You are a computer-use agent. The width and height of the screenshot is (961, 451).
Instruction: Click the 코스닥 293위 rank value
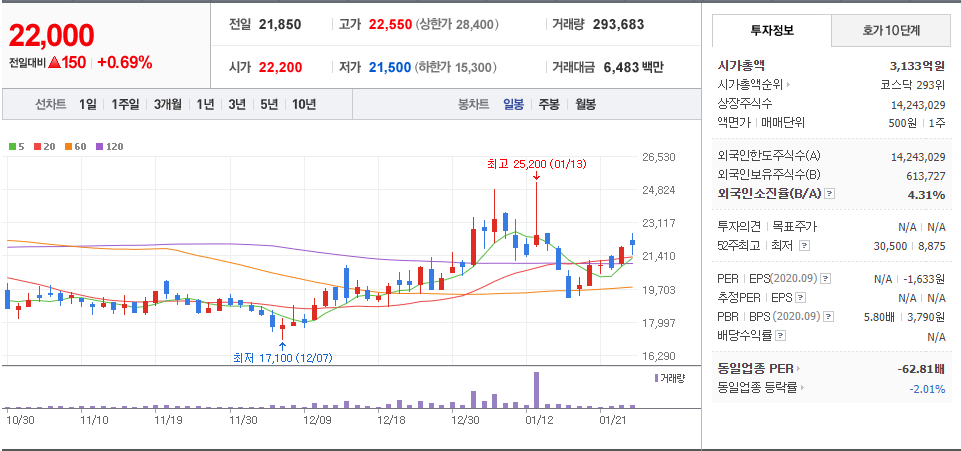point(913,85)
